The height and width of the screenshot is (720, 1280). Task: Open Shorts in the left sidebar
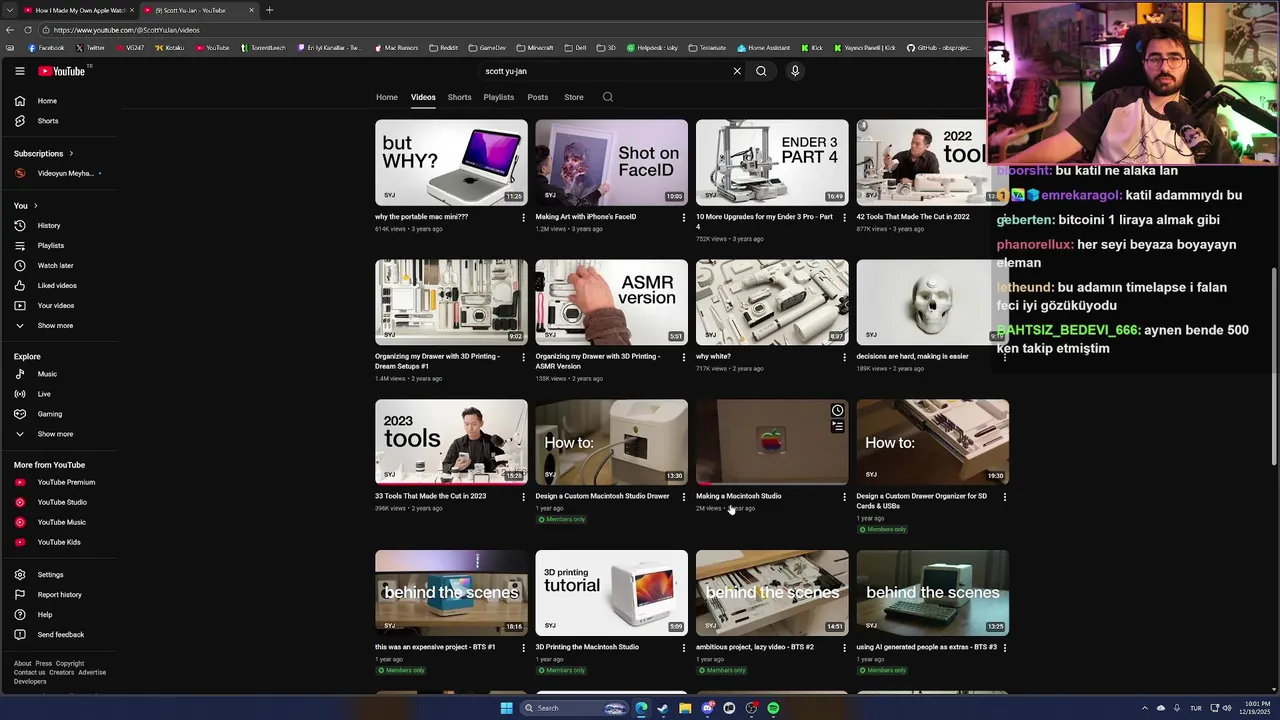[60, 121]
